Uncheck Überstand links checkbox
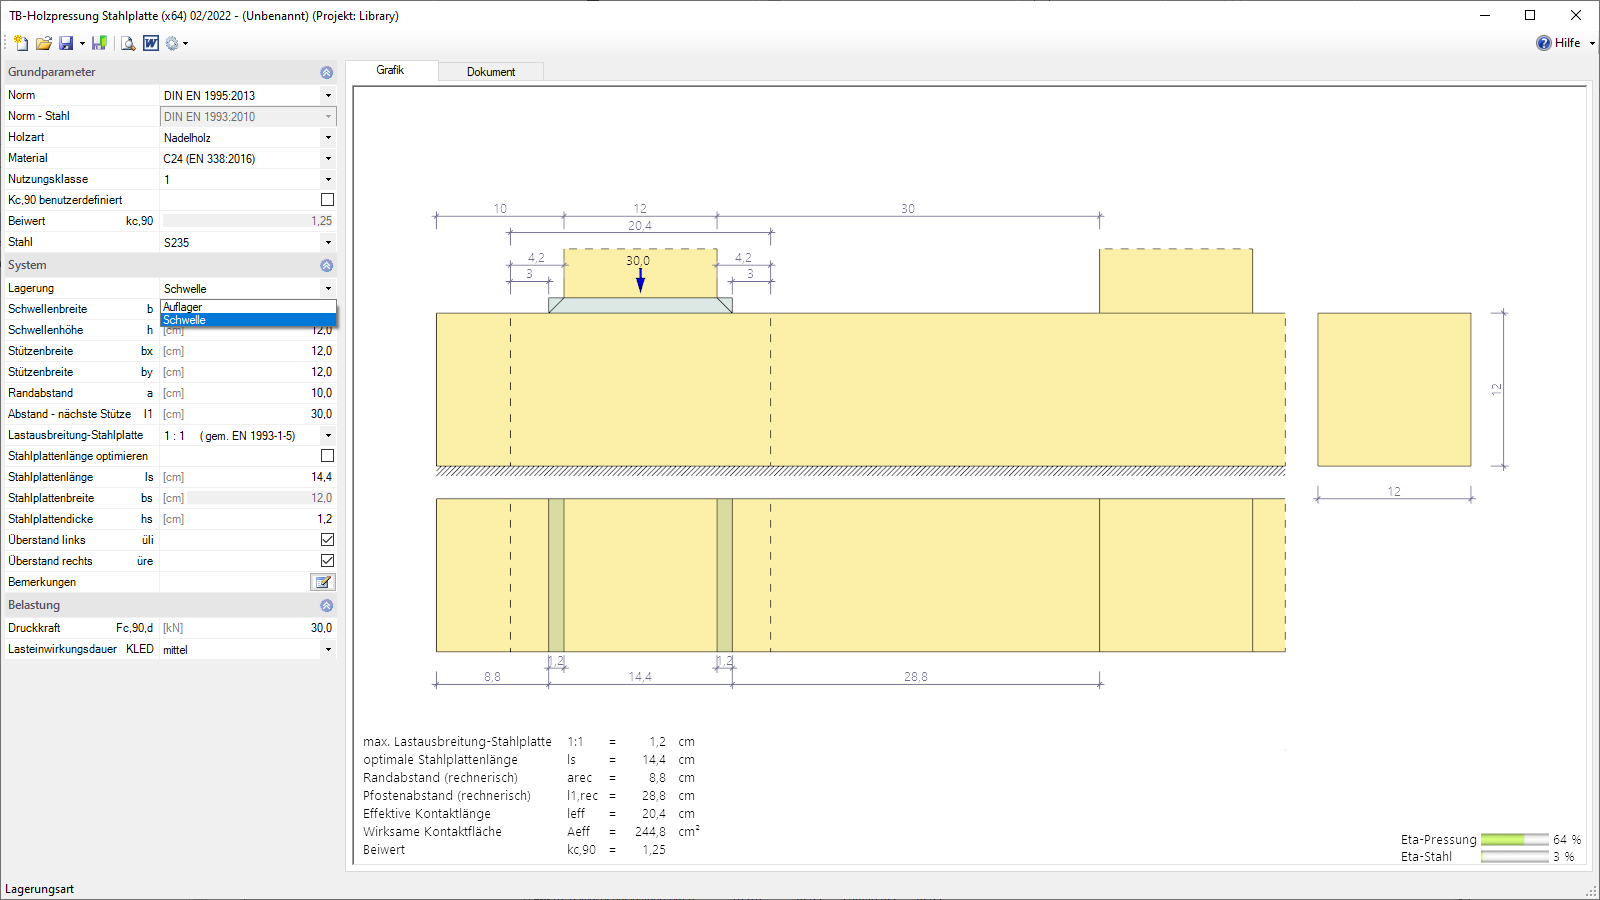The height and width of the screenshot is (900, 1600). click(x=327, y=540)
